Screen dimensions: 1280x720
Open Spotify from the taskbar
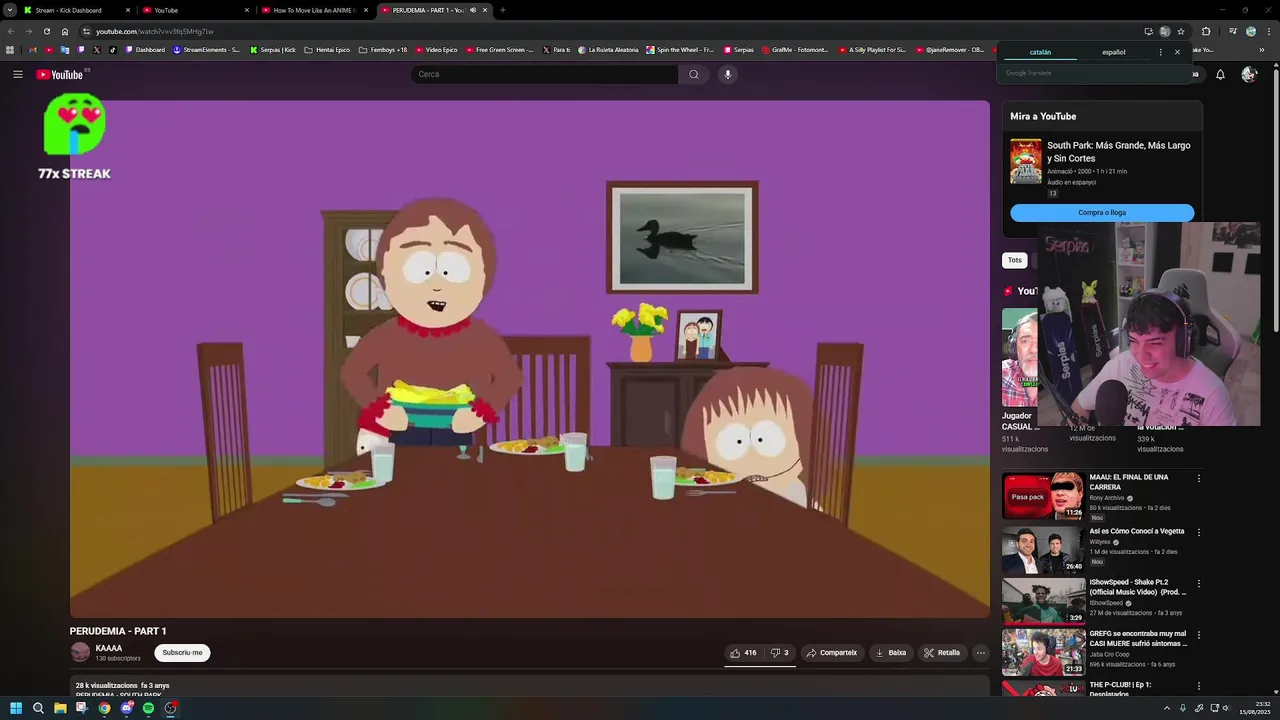148,708
